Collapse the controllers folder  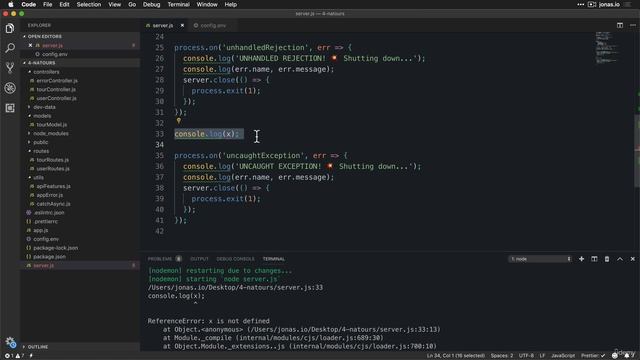pyautogui.click(x=46, y=72)
